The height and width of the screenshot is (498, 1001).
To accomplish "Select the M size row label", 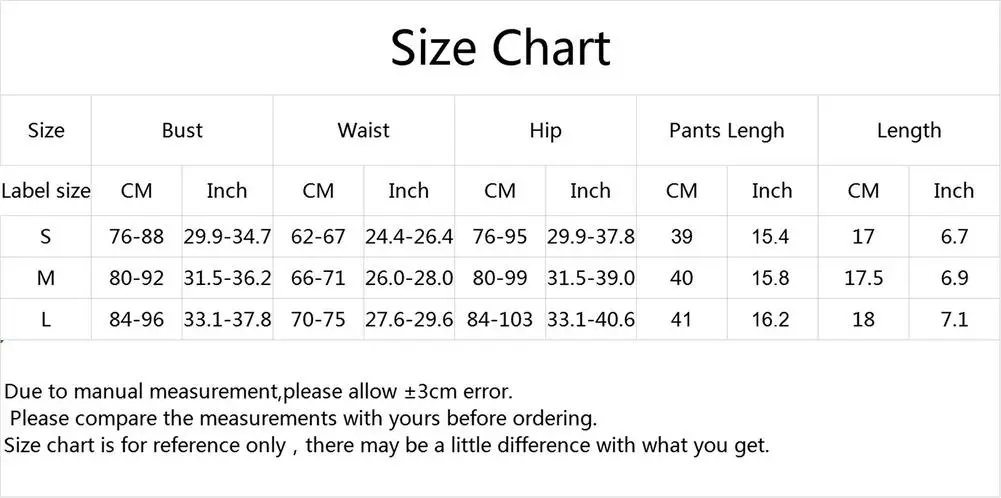I will tap(46, 279).
